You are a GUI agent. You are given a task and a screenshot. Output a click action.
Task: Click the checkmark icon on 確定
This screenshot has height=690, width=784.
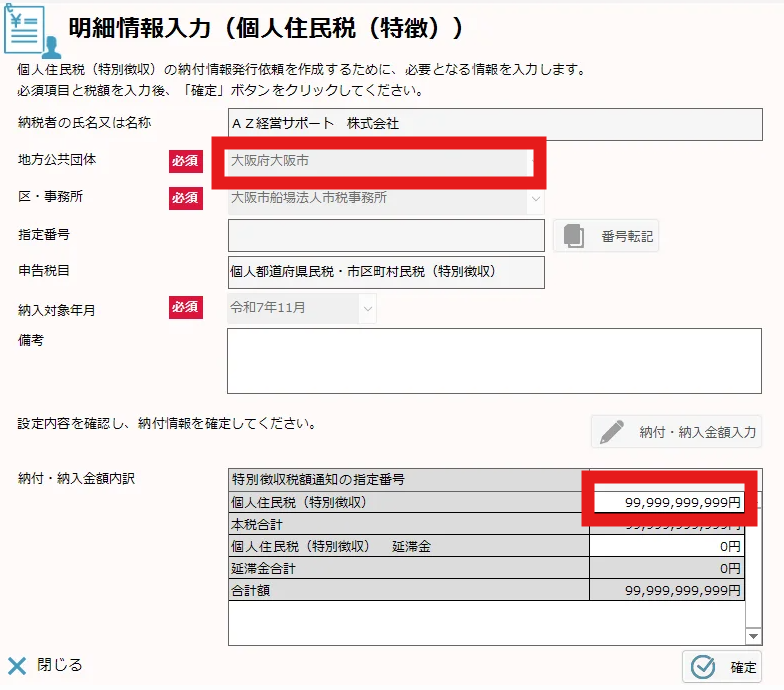(703, 667)
